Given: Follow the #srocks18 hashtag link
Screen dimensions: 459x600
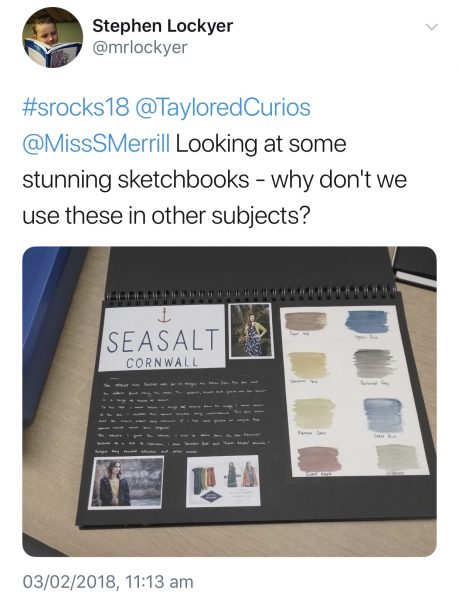Looking at the screenshot, I should pos(76,107).
